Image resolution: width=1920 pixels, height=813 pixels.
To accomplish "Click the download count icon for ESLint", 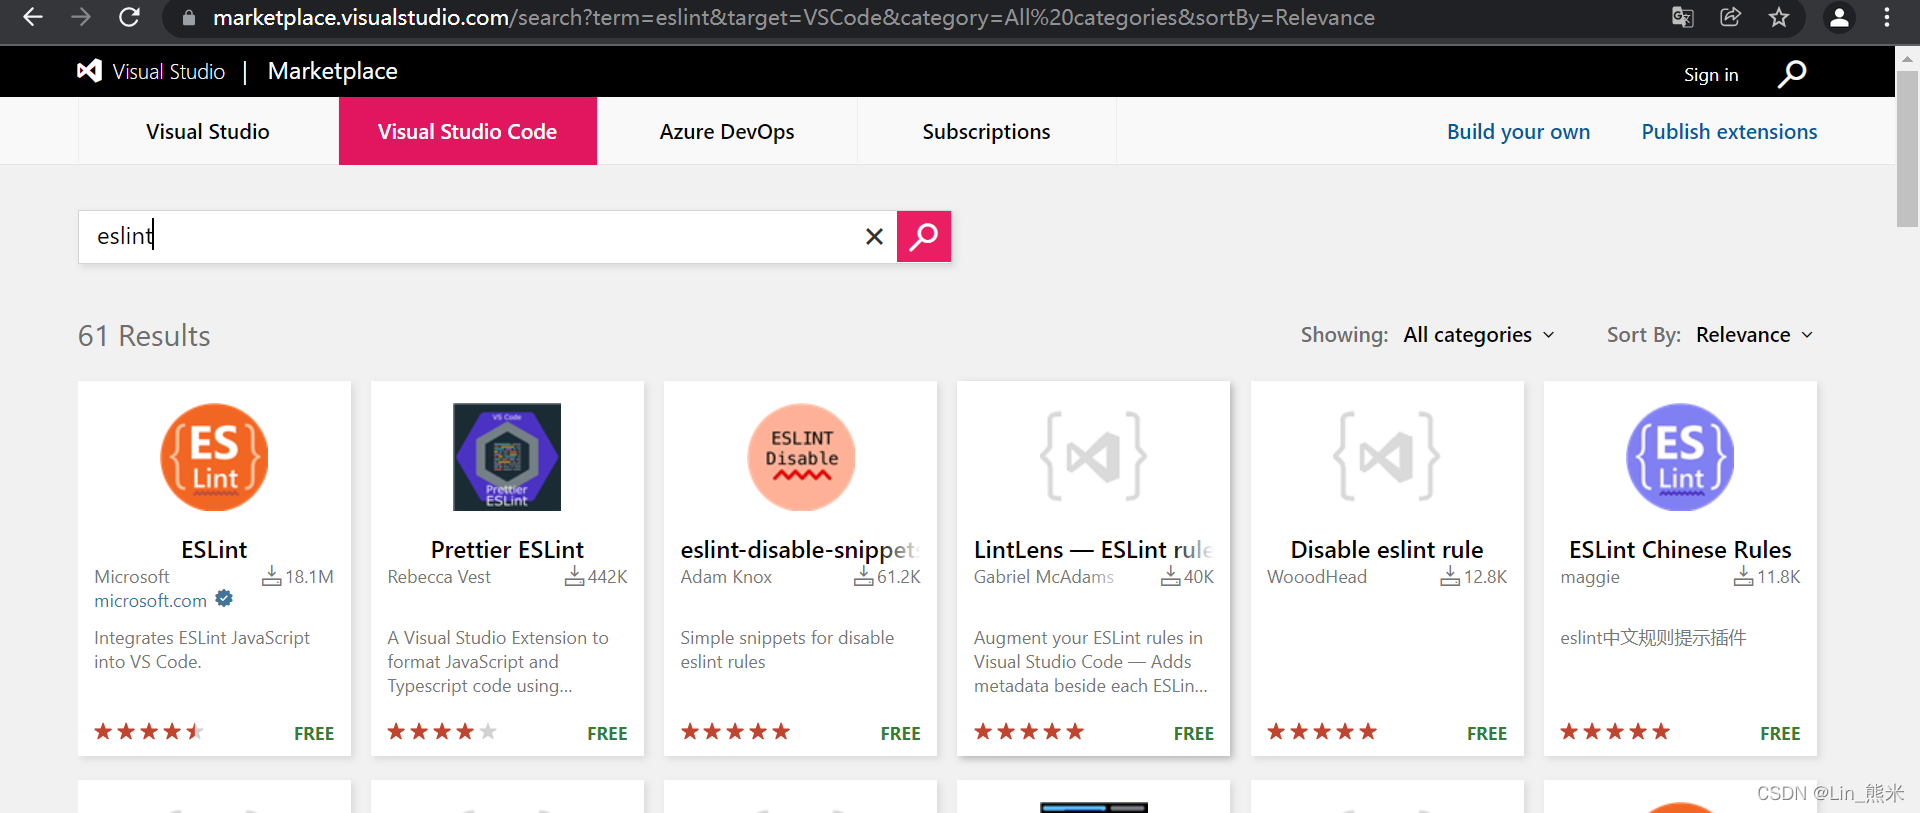I will [x=271, y=576].
